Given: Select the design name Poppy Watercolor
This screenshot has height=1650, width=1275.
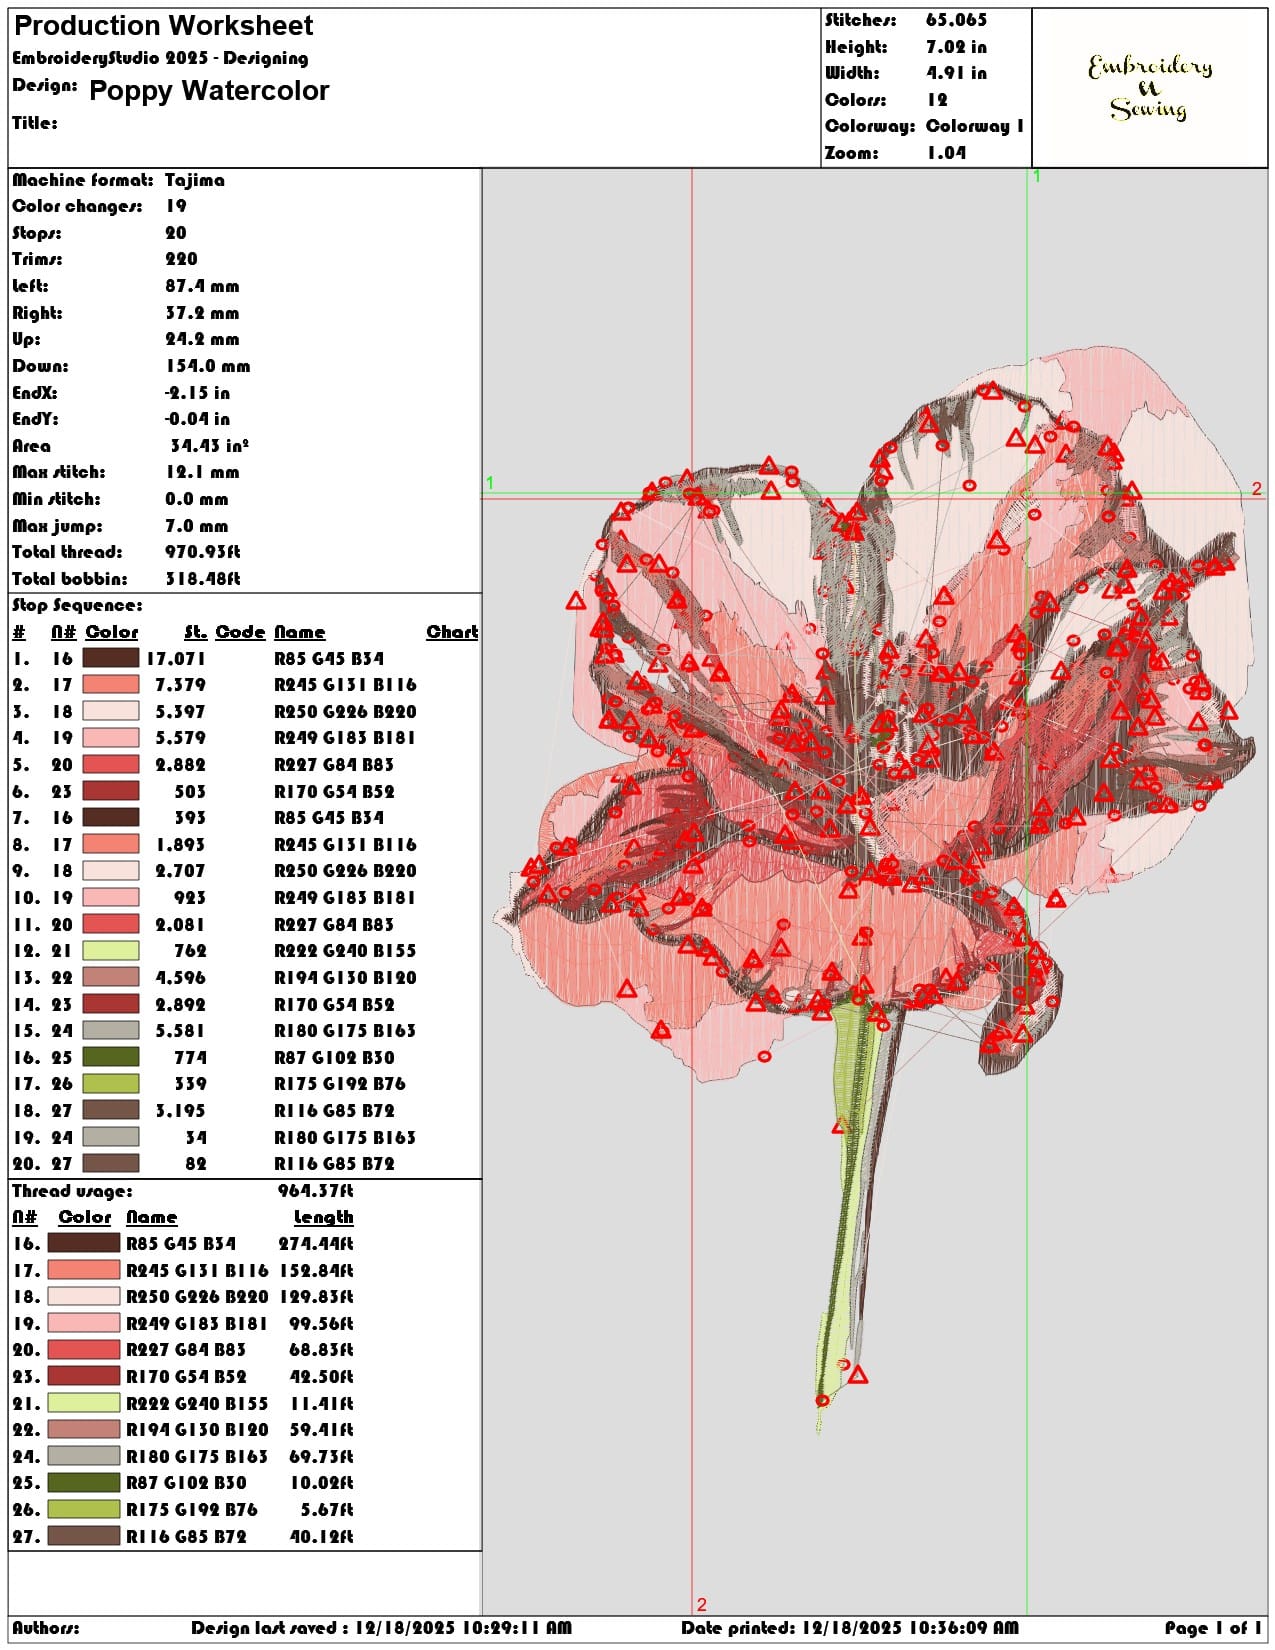Looking at the screenshot, I should point(209,90).
